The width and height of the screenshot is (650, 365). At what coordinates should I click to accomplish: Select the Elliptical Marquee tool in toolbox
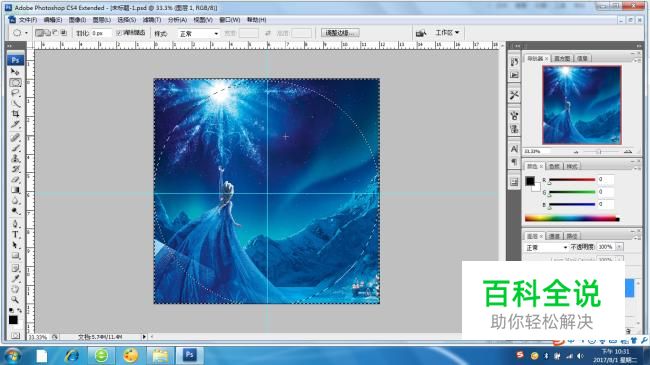click(15, 83)
